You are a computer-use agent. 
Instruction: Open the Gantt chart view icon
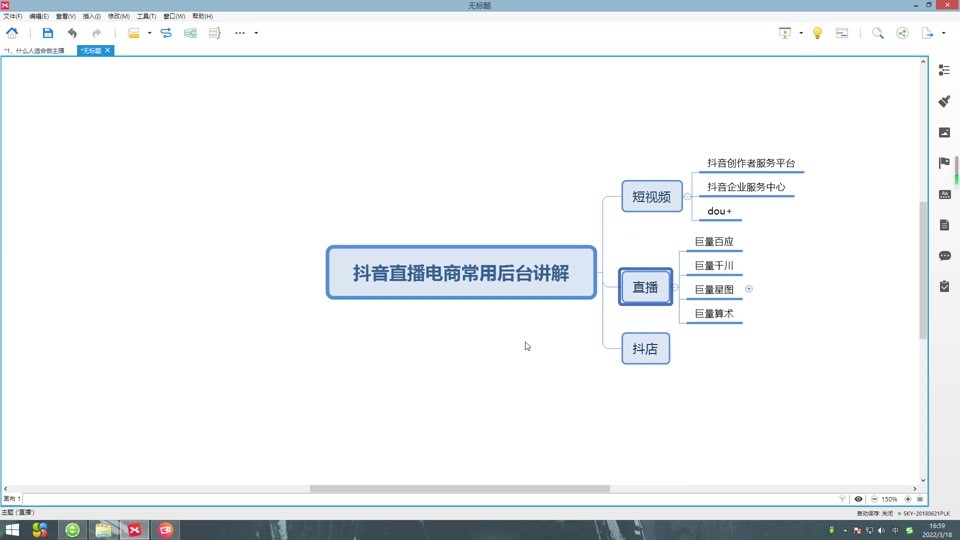pos(842,33)
